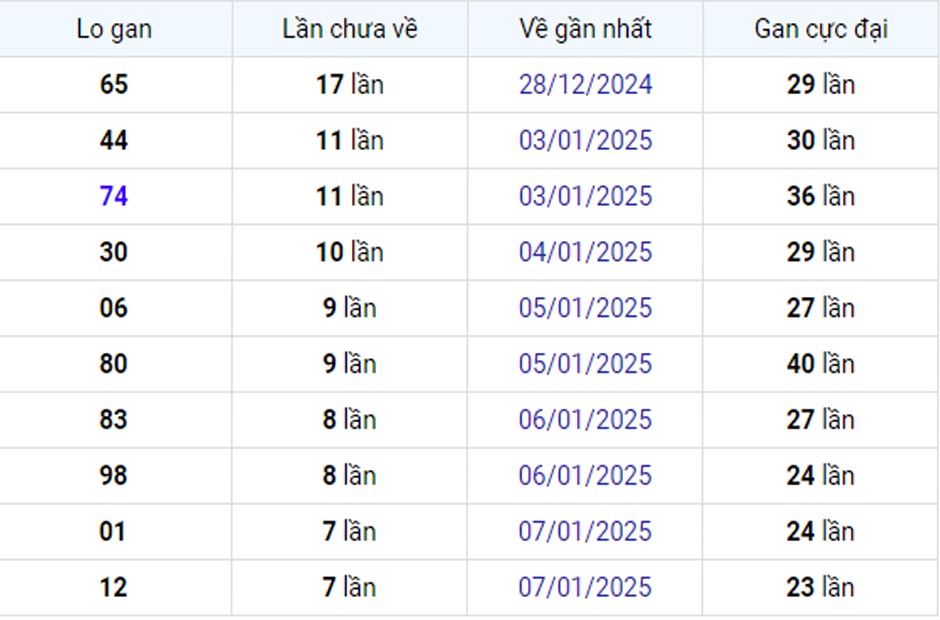This screenshot has height=620, width=940.
Task: Click the Về gần nhất header
Action: coord(585,29)
